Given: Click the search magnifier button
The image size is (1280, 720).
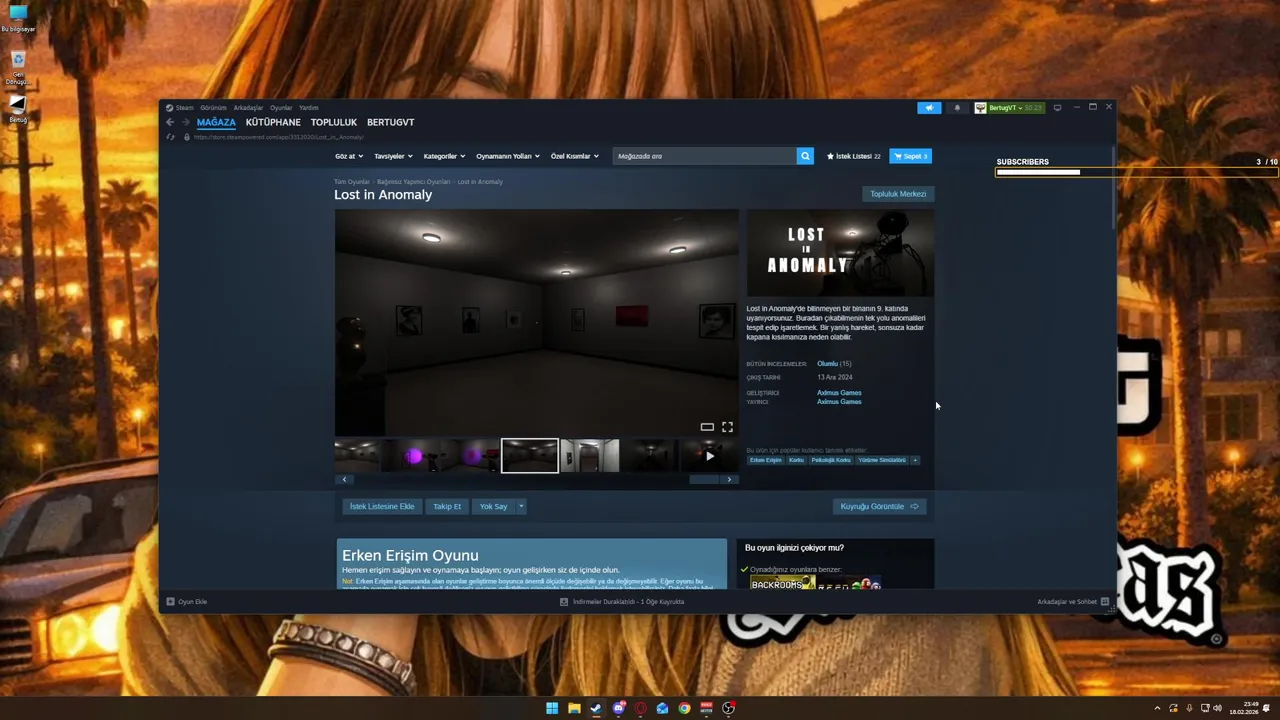Looking at the screenshot, I should click(x=805, y=156).
